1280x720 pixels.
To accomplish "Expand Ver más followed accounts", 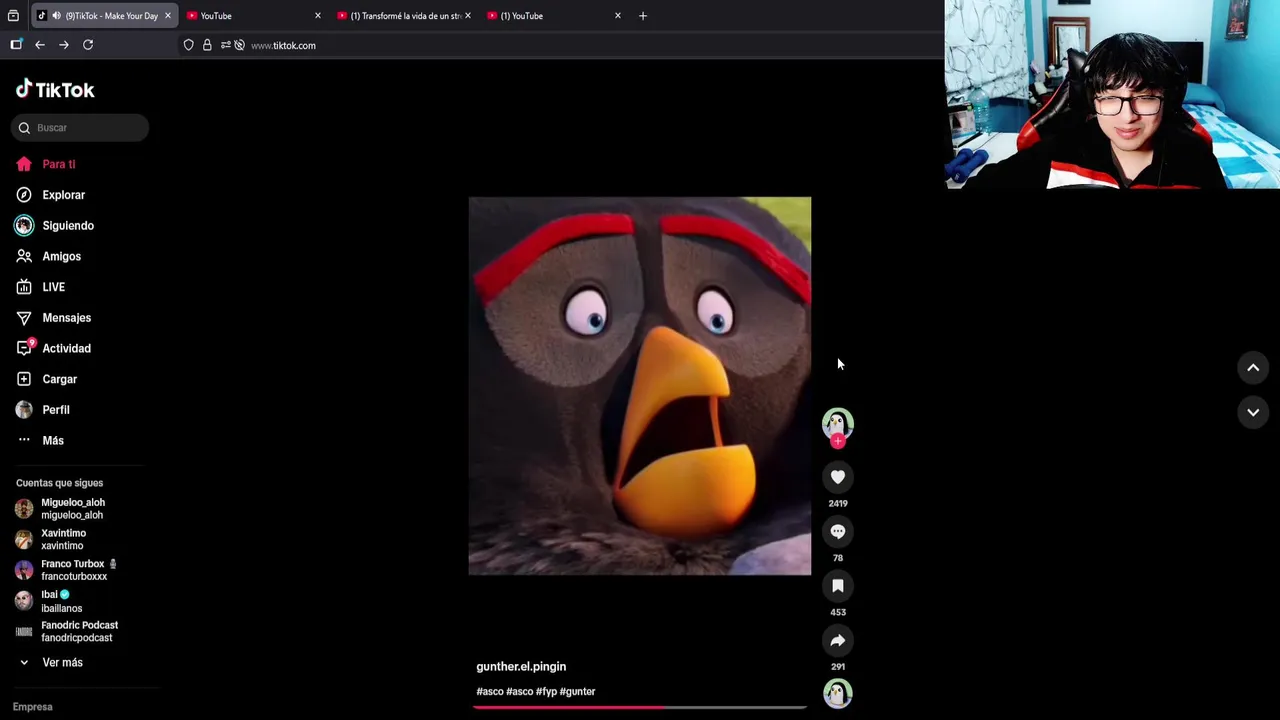I will 50,663.
